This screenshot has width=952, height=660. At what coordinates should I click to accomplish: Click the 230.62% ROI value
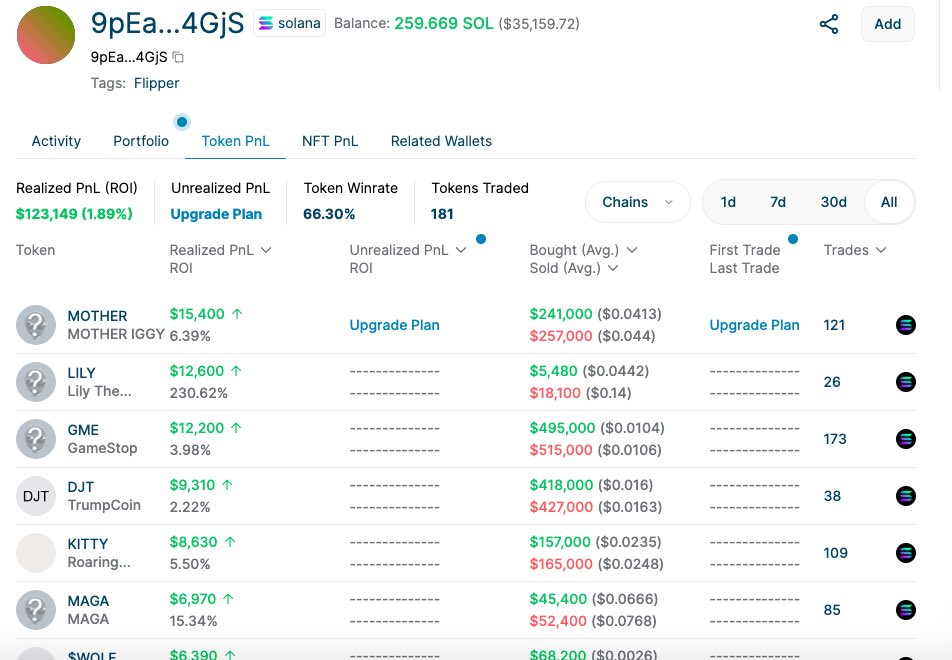[199, 393]
